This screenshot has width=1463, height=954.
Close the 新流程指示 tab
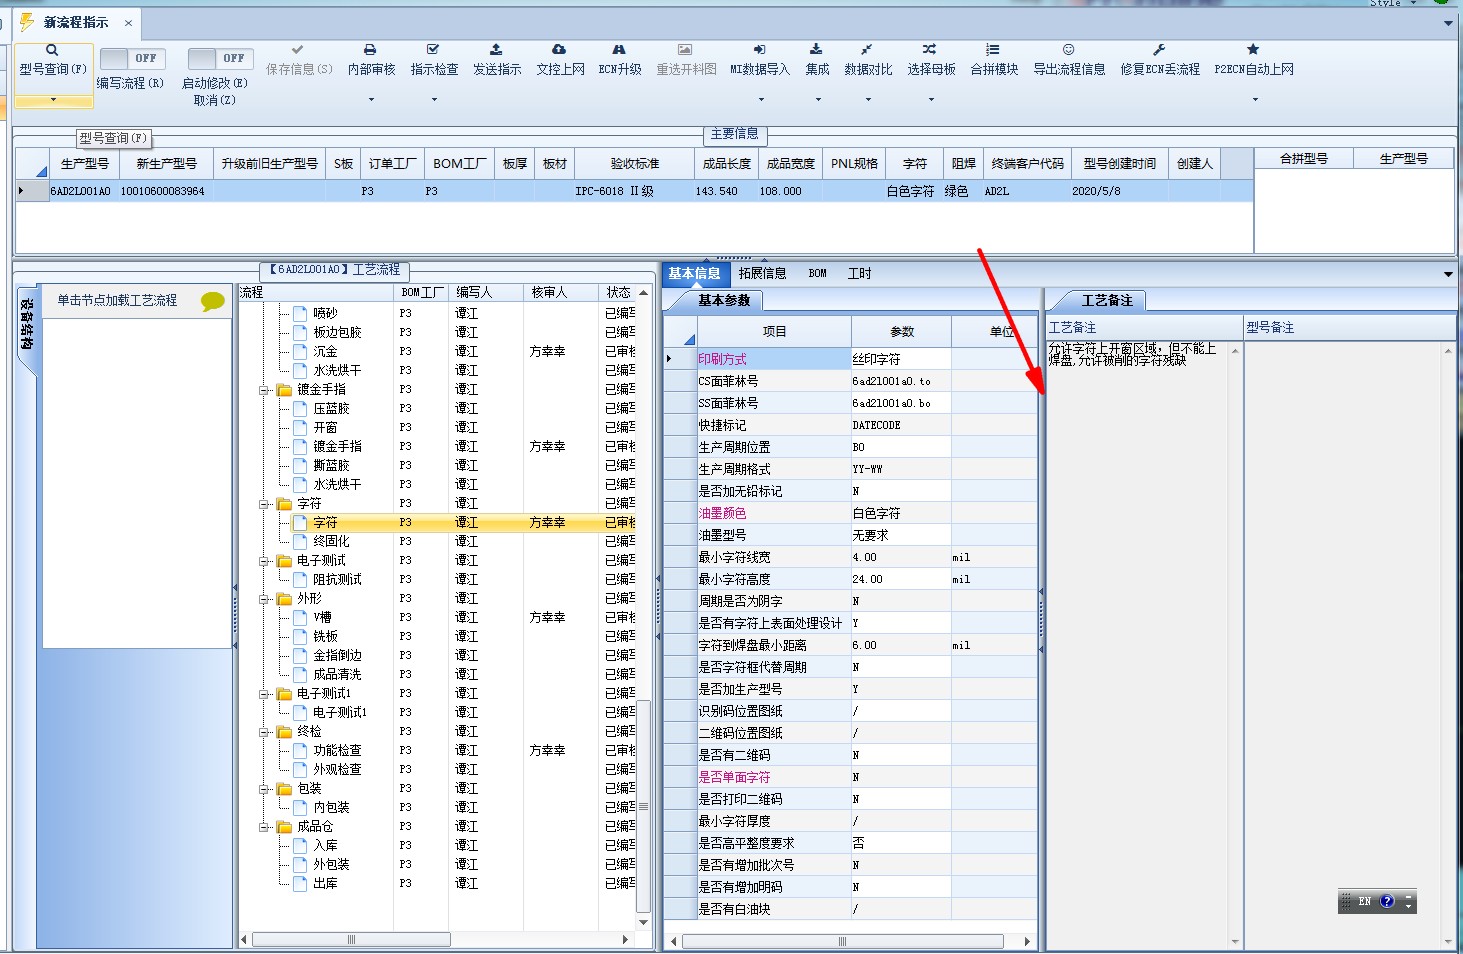[128, 22]
